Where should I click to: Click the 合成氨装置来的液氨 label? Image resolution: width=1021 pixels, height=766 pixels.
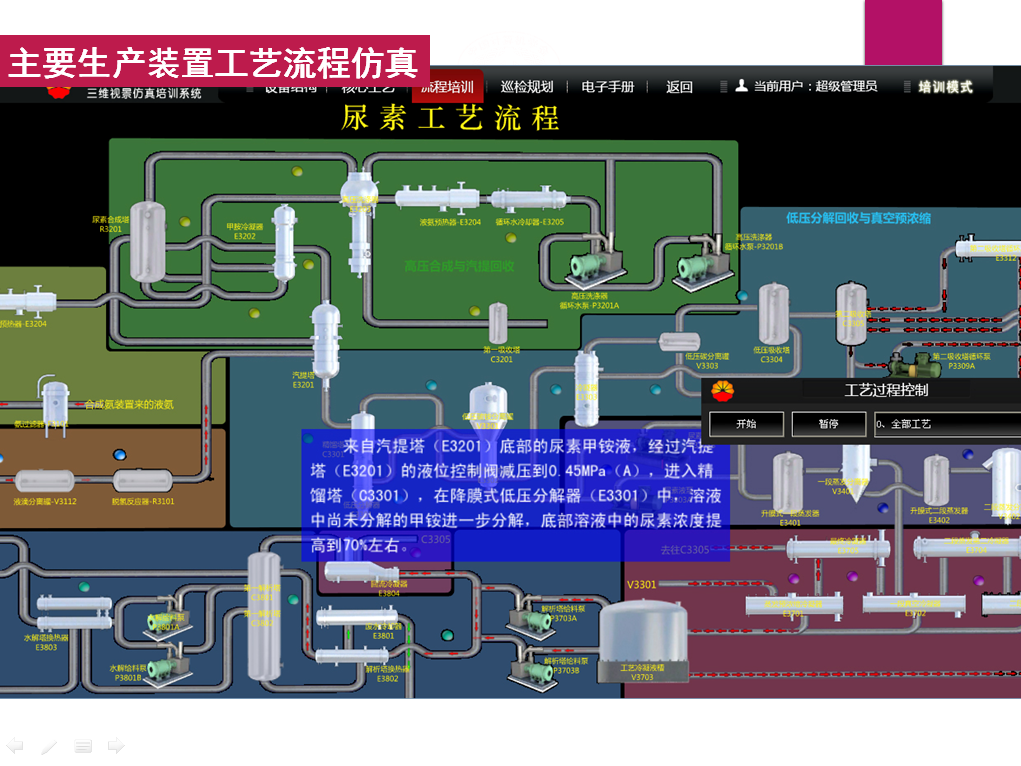click(x=130, y=404)
